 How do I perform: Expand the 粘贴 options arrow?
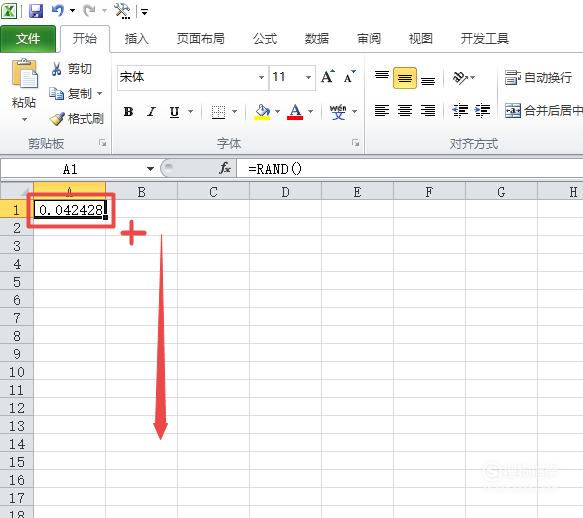tap(24, 119)
